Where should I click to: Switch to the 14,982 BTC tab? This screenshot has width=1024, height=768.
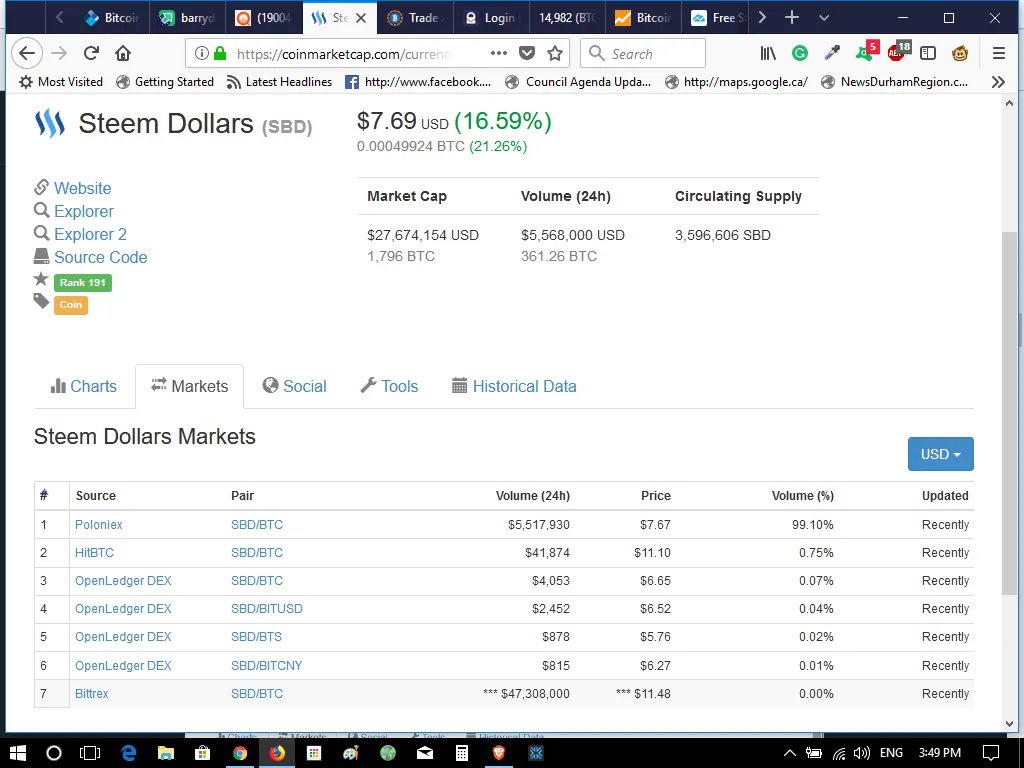pyautogui.click(x=567, y=18)
